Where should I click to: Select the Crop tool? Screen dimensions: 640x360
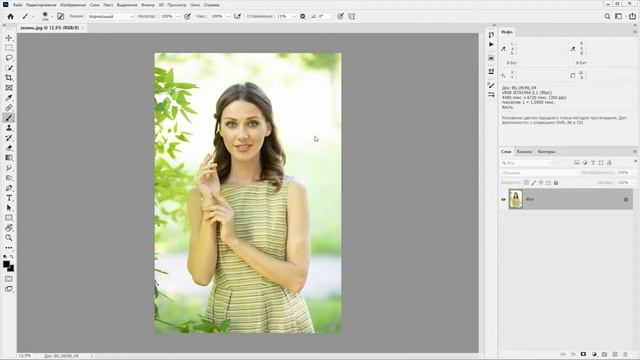coord(9,78)
